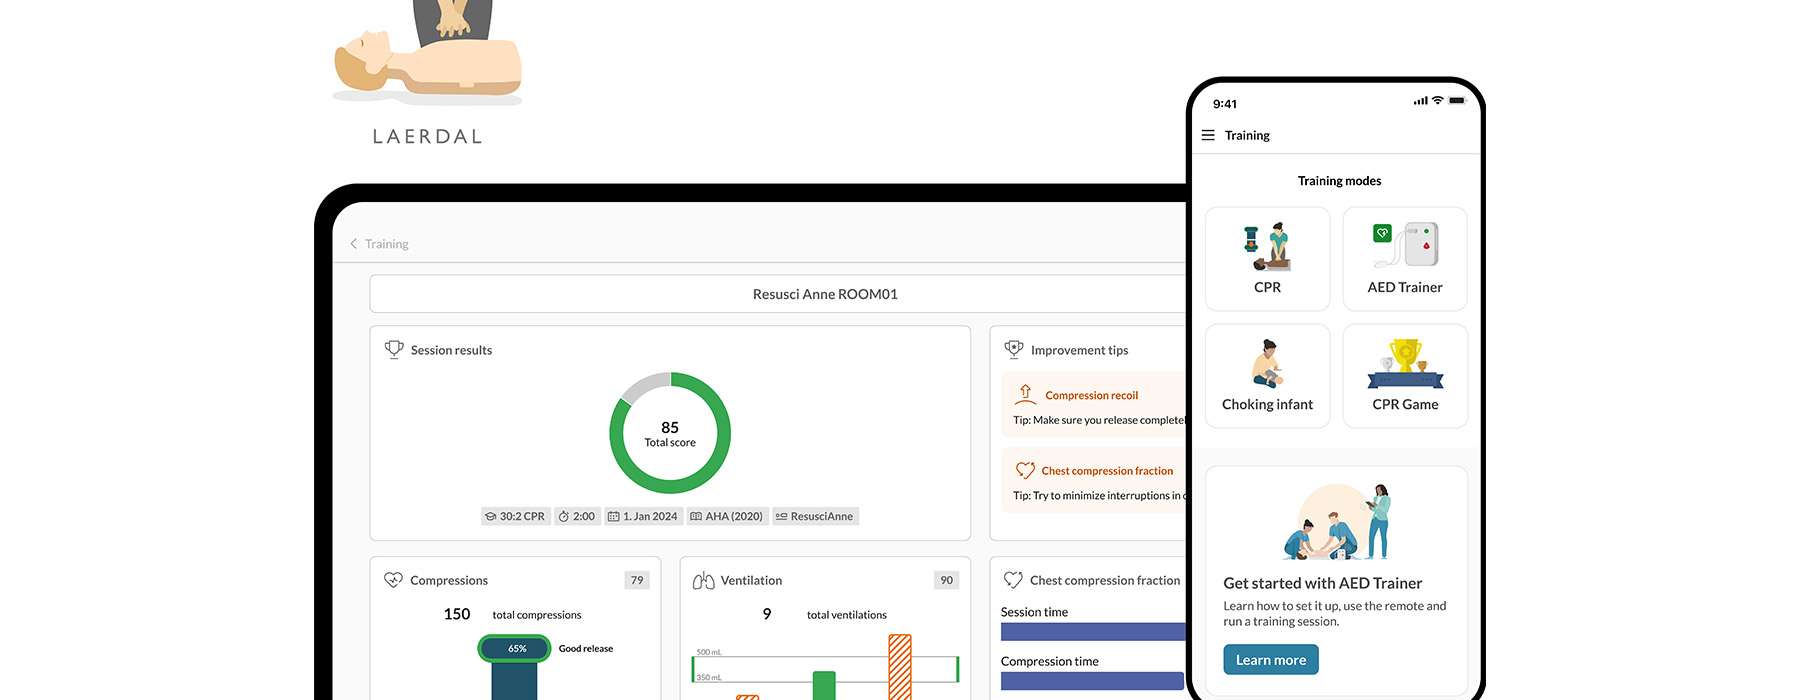This screenshot has height=700, width=1800.
Task: Launch the CPR Game trophy tile
Action: [x=1404, y=376]
